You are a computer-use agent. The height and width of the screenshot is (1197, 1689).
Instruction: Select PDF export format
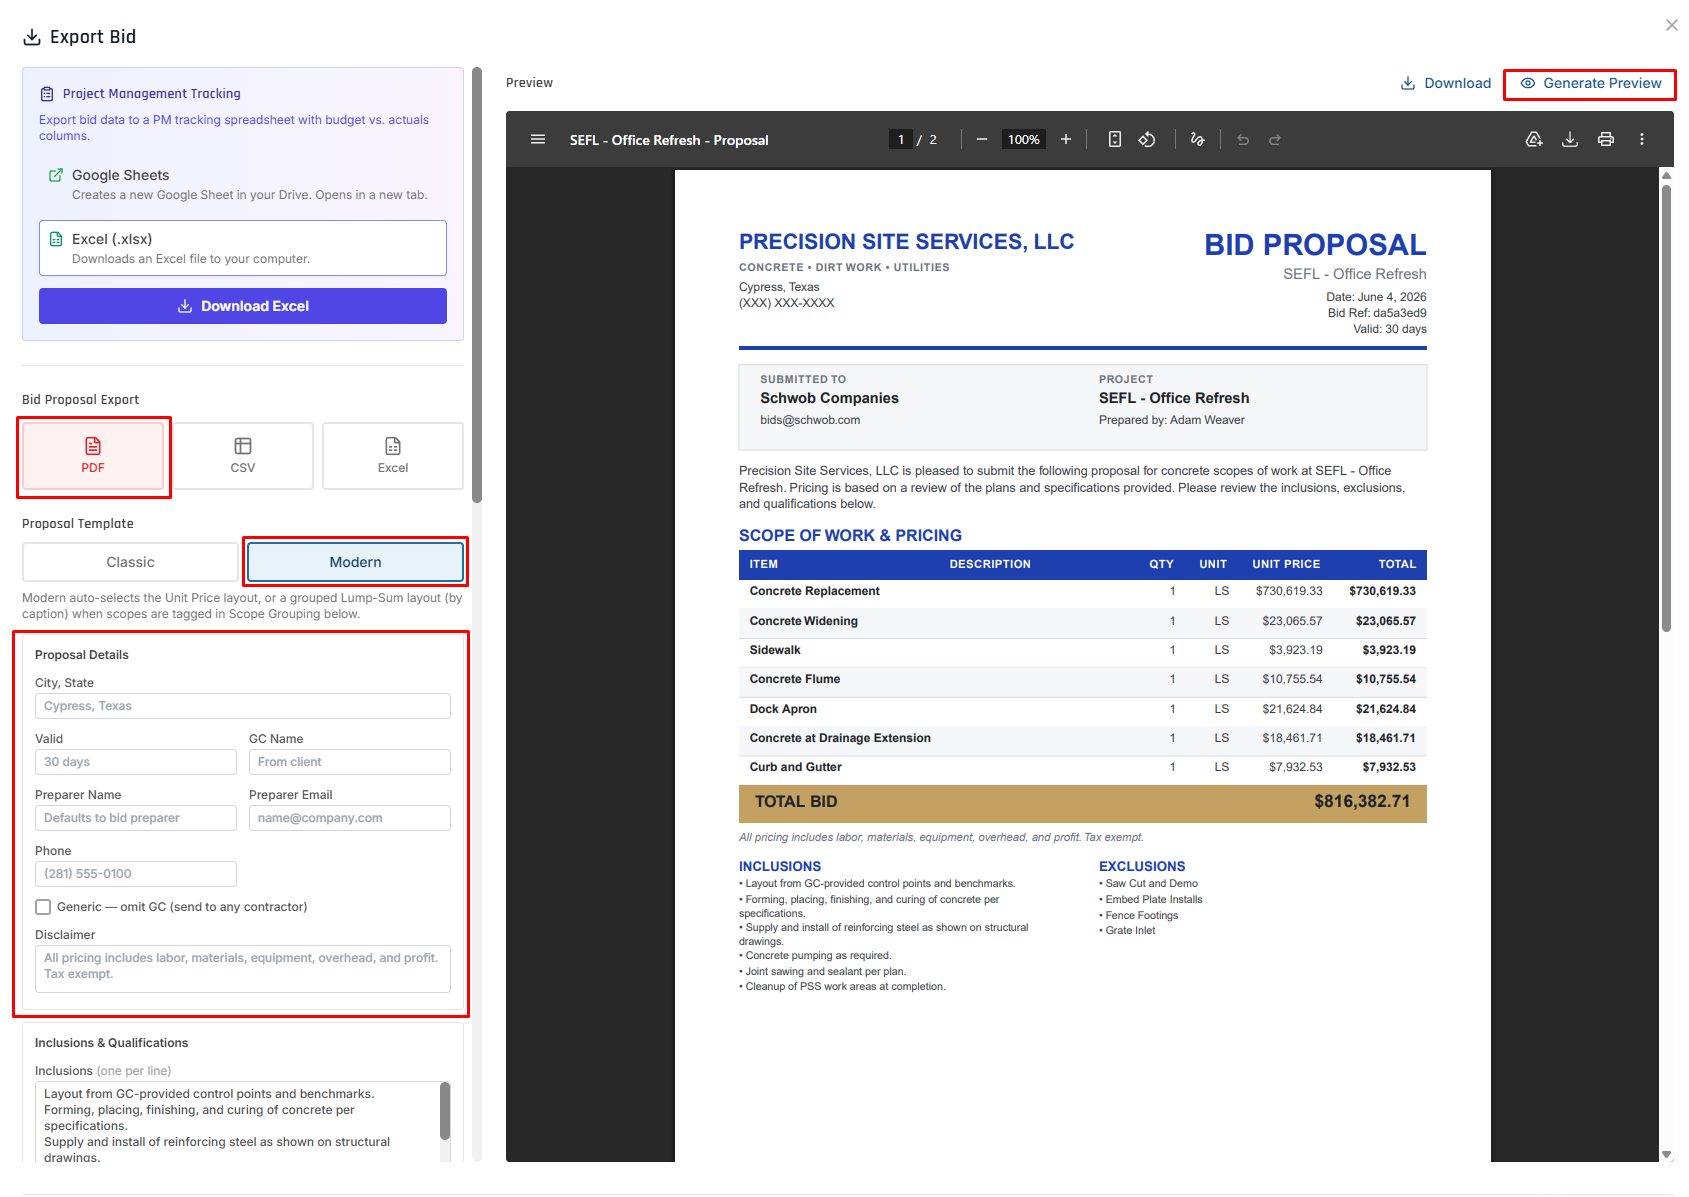[93, 456]
